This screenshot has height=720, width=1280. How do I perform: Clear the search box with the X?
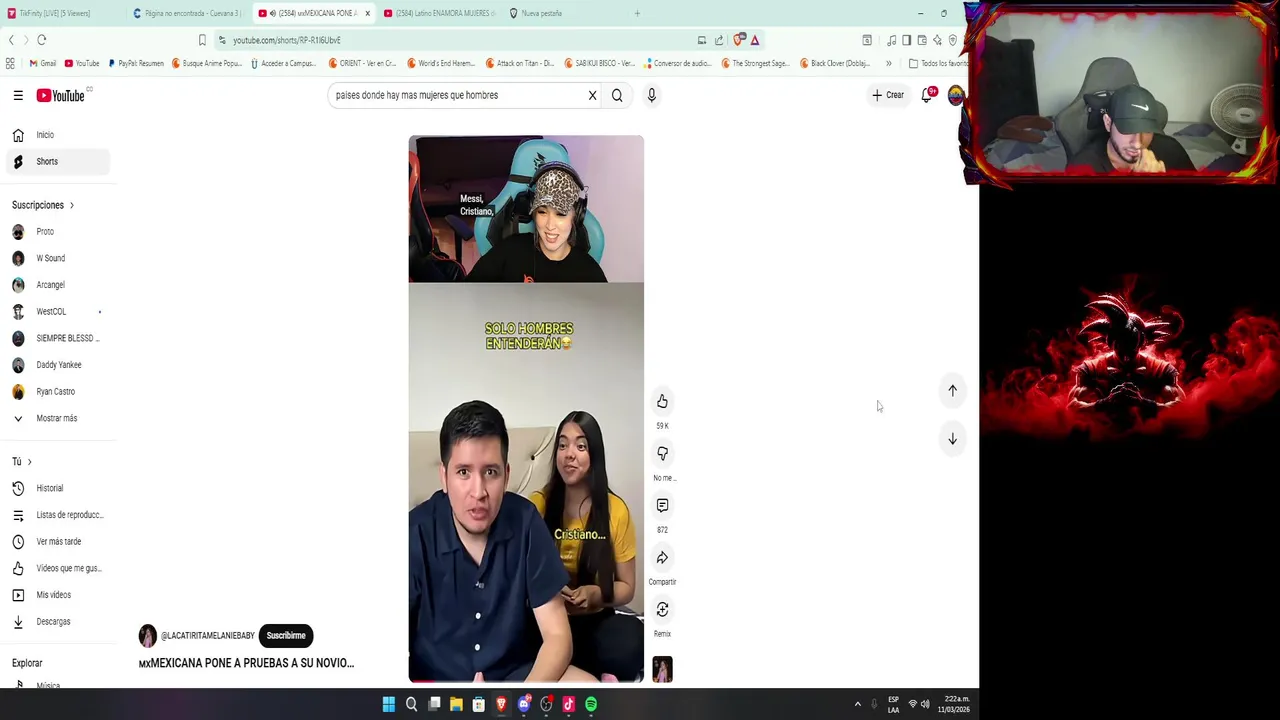(x=592, y=95)
